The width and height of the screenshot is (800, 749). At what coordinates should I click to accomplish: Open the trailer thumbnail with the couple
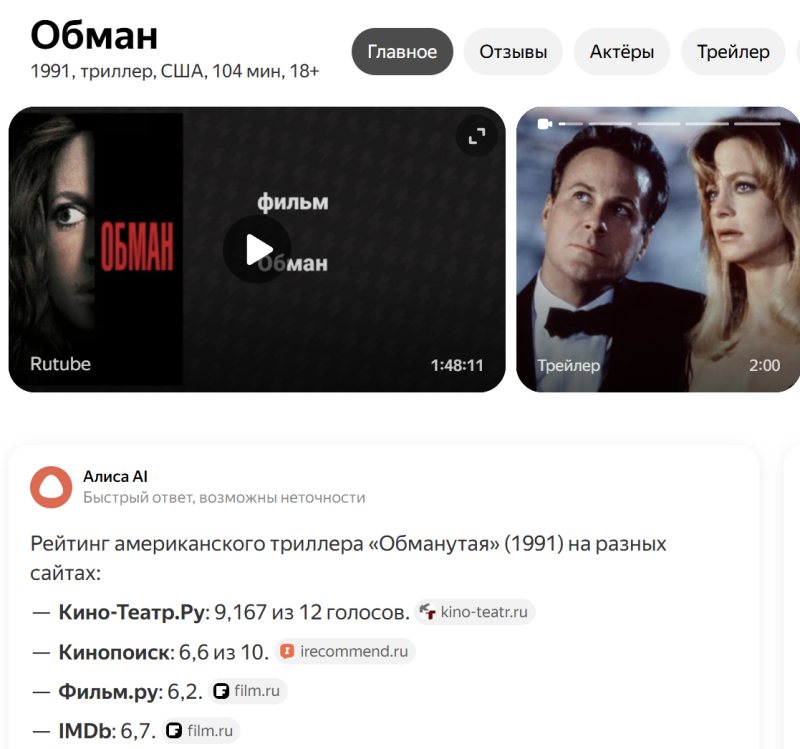pos(658,249)
